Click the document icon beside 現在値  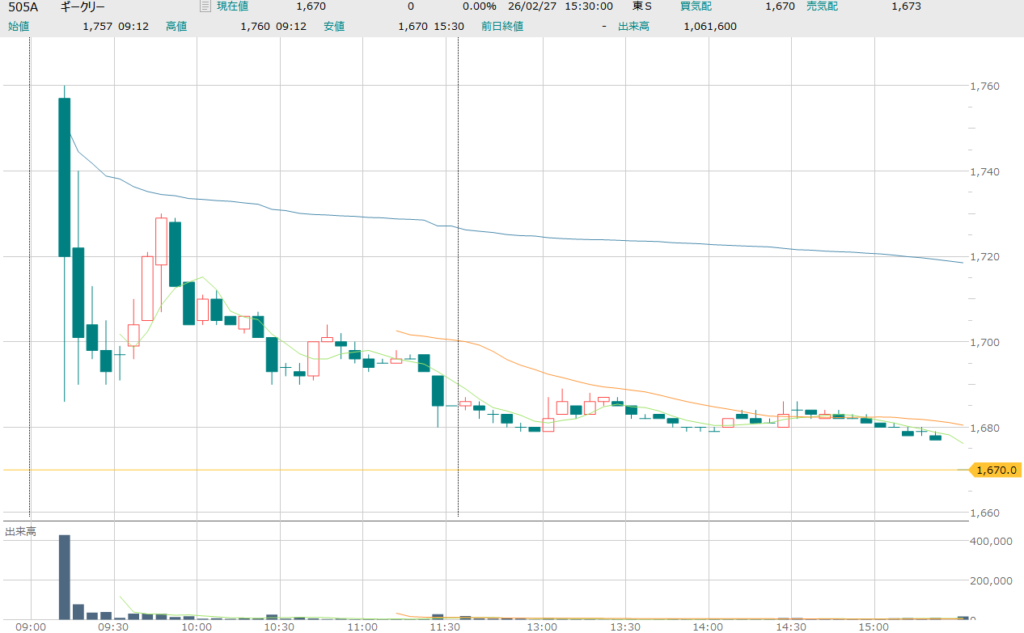pos(205,7)
